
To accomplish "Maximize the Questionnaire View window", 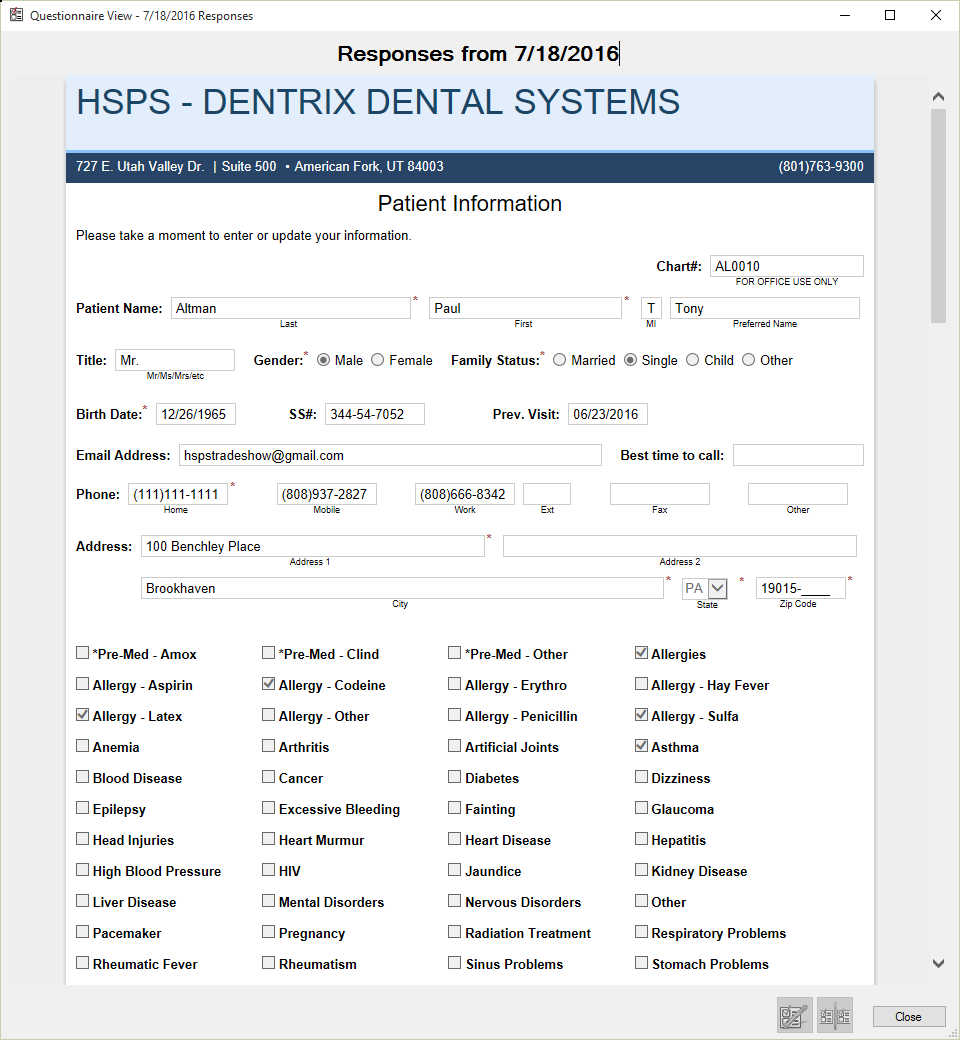I will 890,15.
